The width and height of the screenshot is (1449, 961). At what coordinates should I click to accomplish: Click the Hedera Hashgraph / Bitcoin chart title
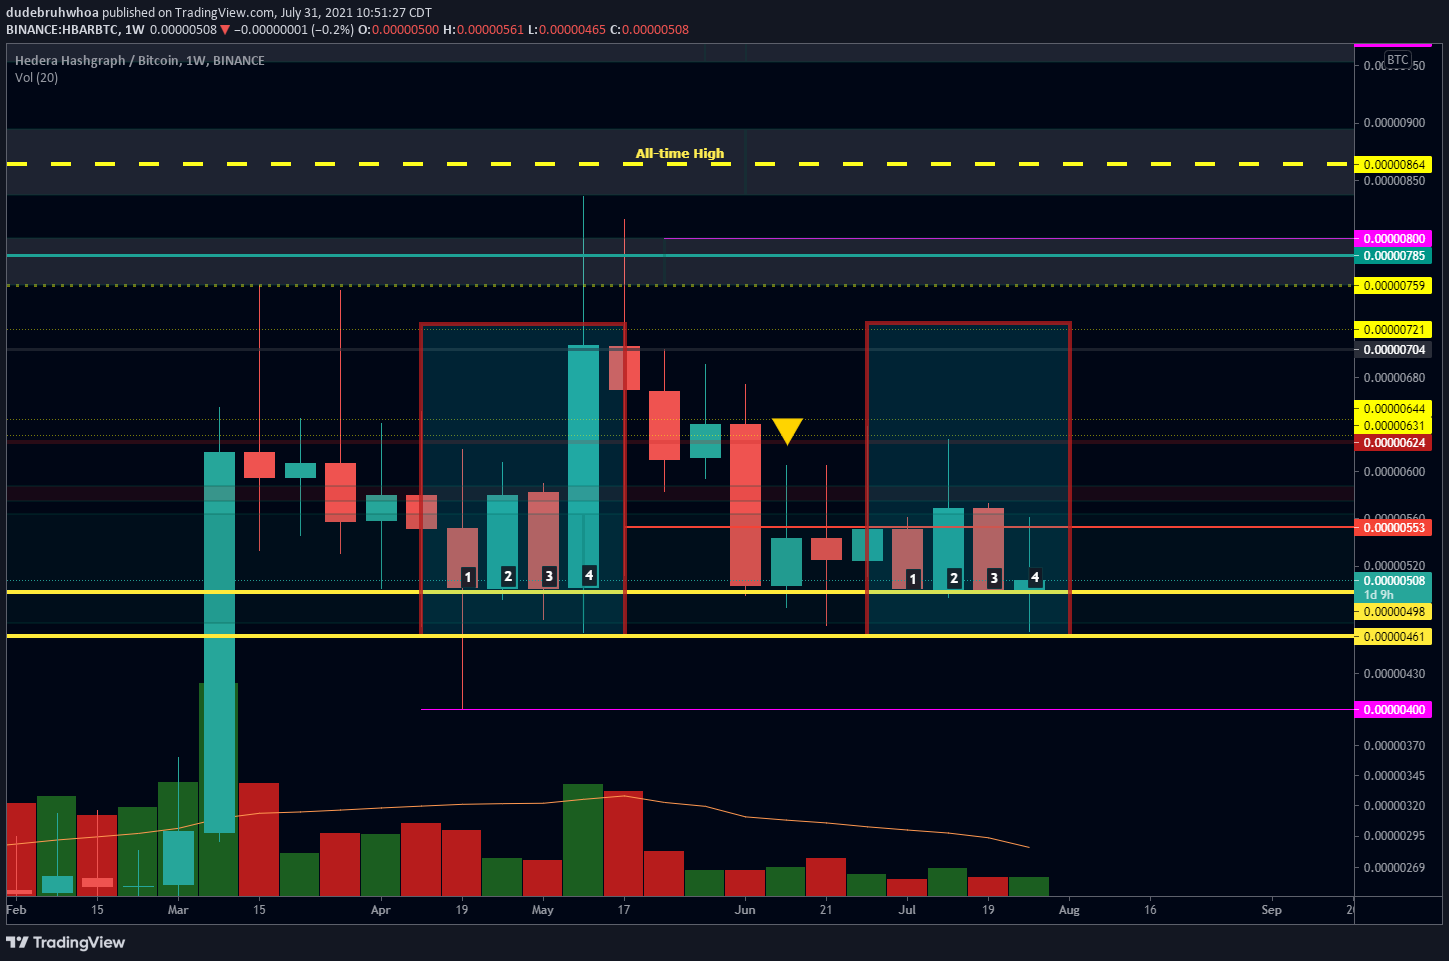(x=140, y=61)
